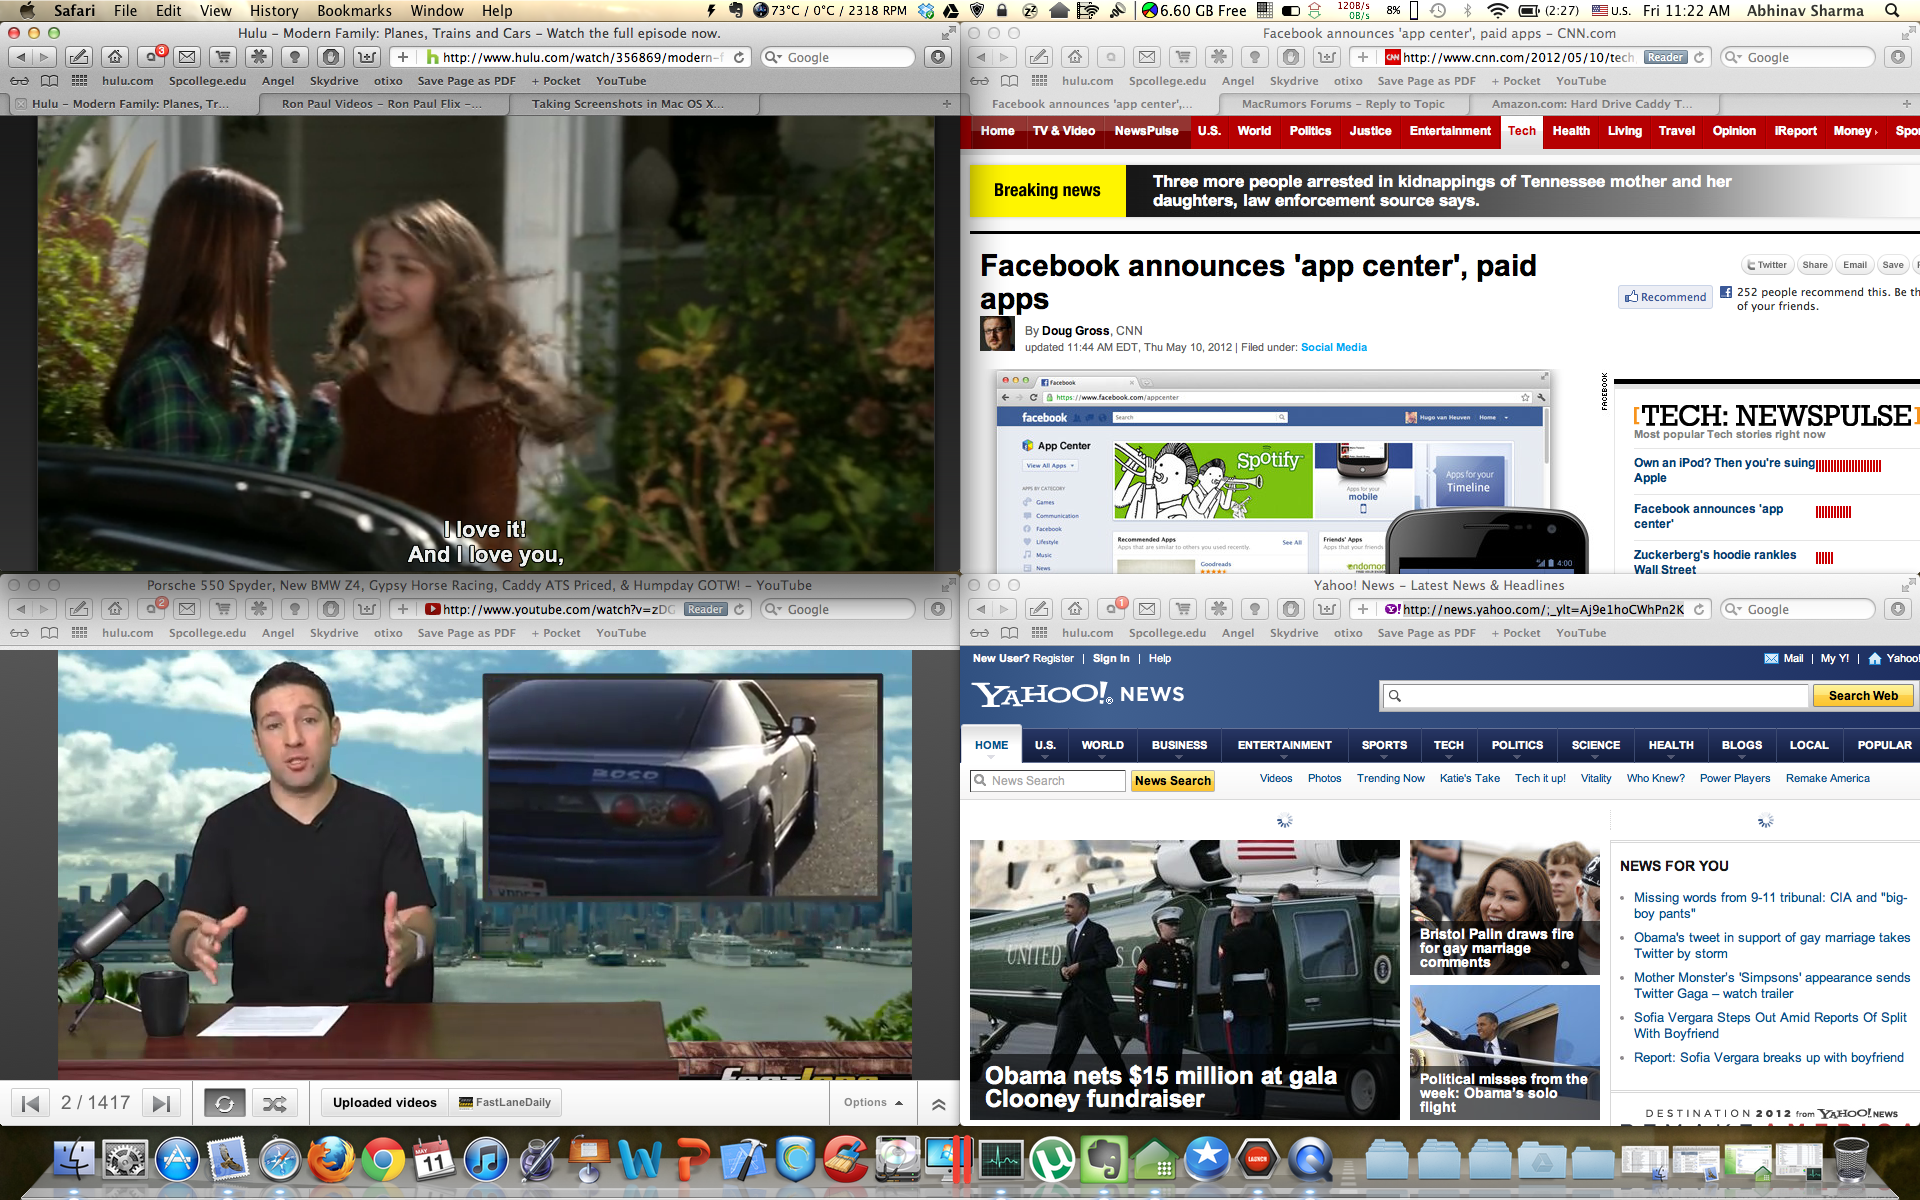
Task: Open the Trash in the dock
Action: pos(1851,1160)
